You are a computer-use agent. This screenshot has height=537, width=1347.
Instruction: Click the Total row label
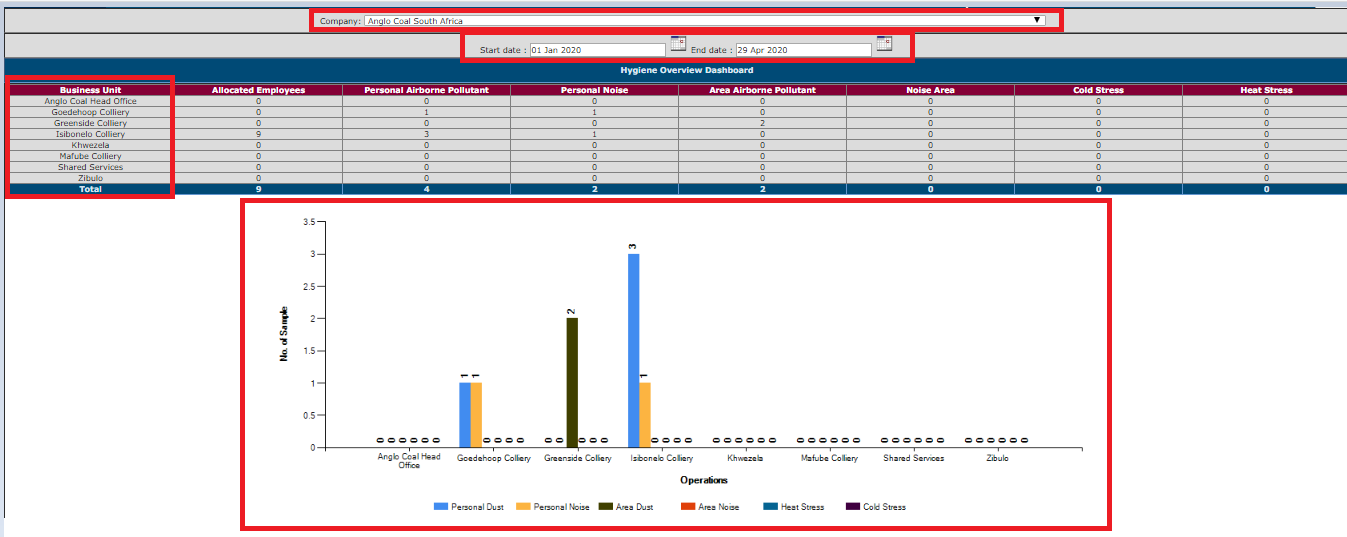point(90,189)
